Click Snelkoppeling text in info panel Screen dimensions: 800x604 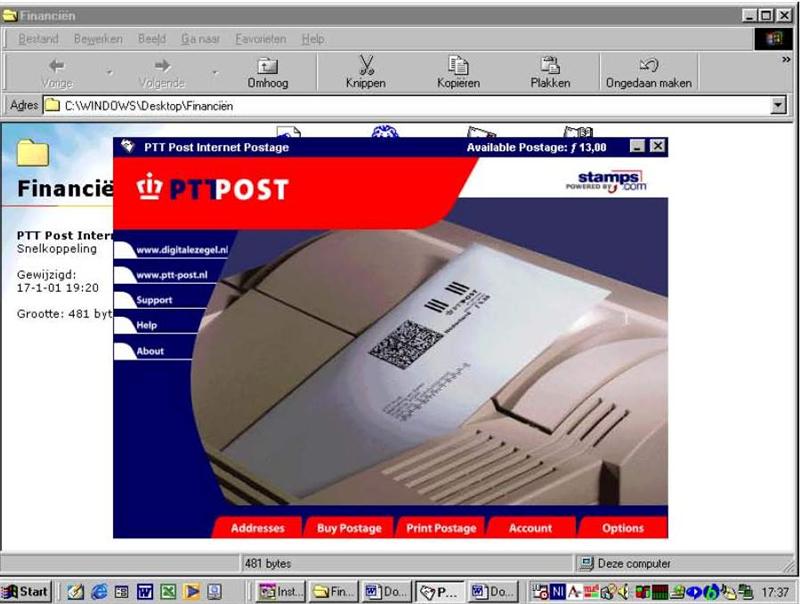coord(57,248)
